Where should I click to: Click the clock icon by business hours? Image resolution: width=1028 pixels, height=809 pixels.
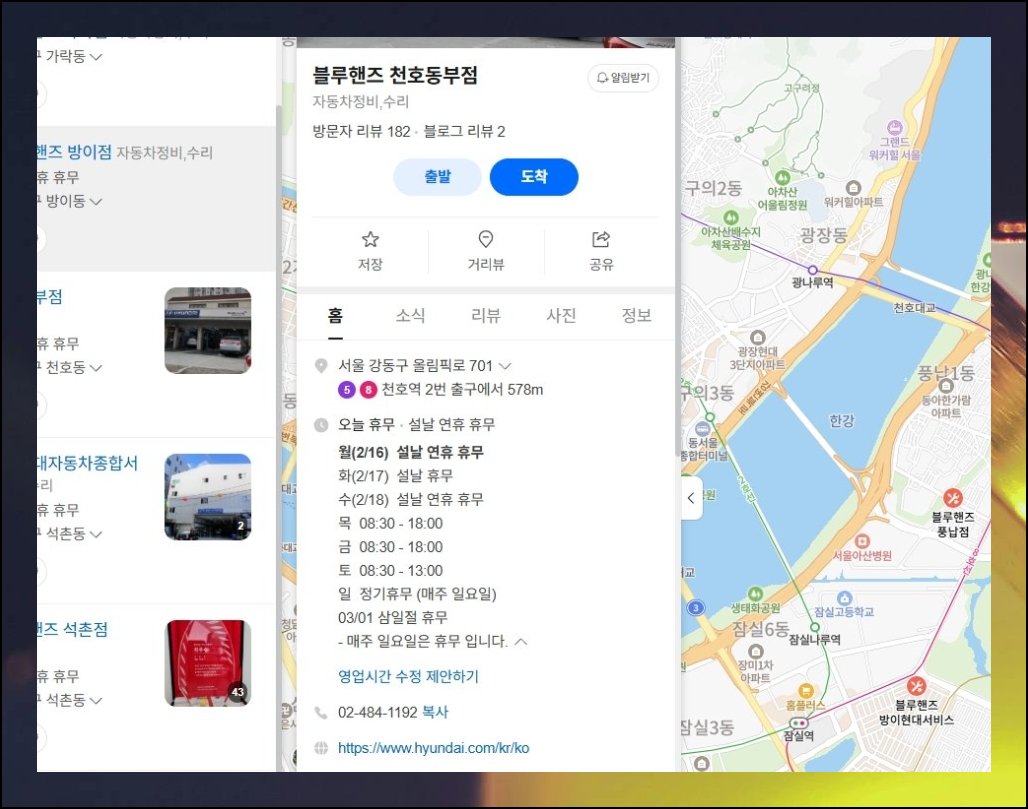coord(321,425)
